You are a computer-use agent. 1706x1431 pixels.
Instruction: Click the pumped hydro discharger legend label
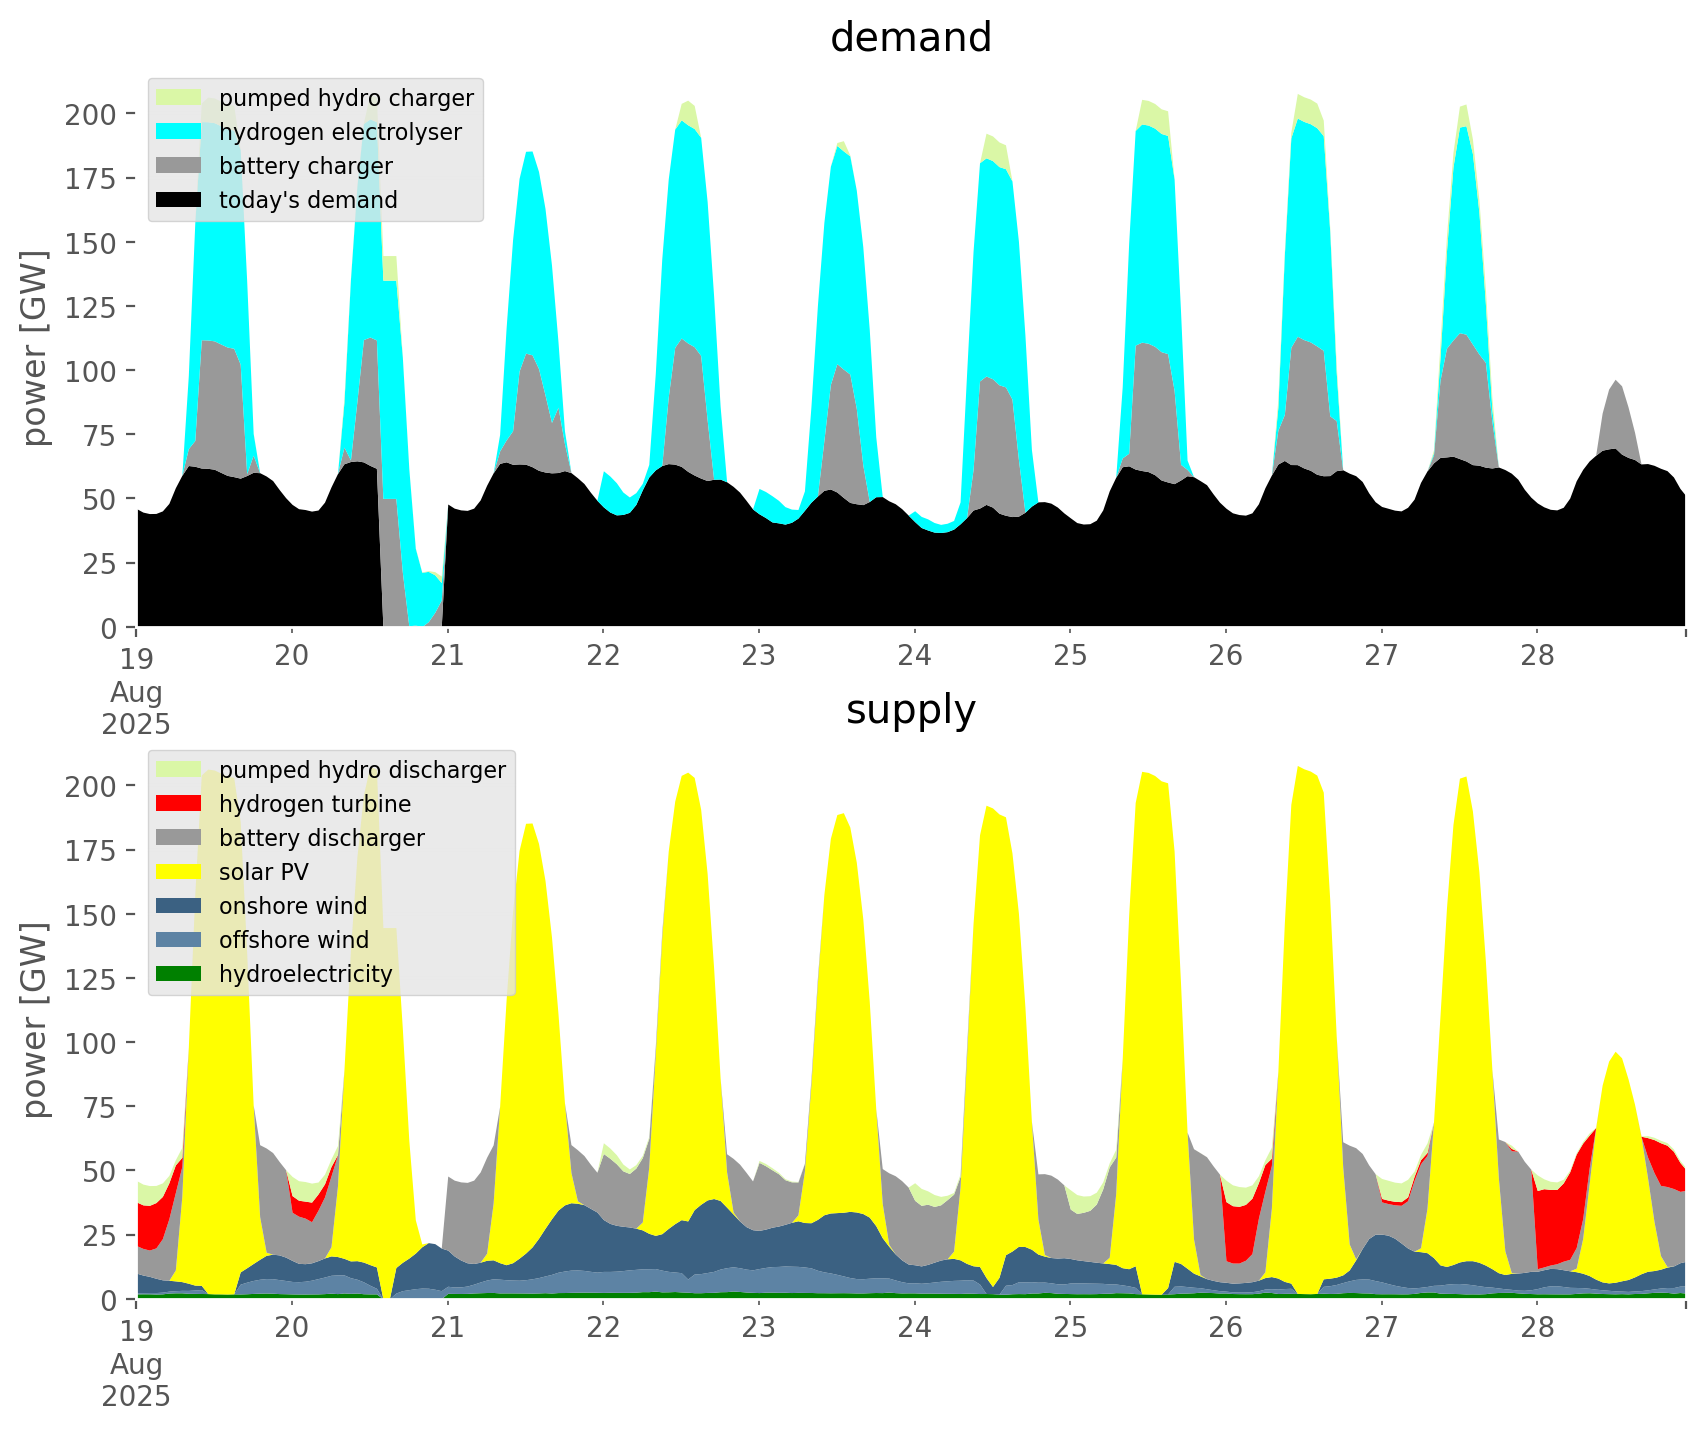coord(362,770)
